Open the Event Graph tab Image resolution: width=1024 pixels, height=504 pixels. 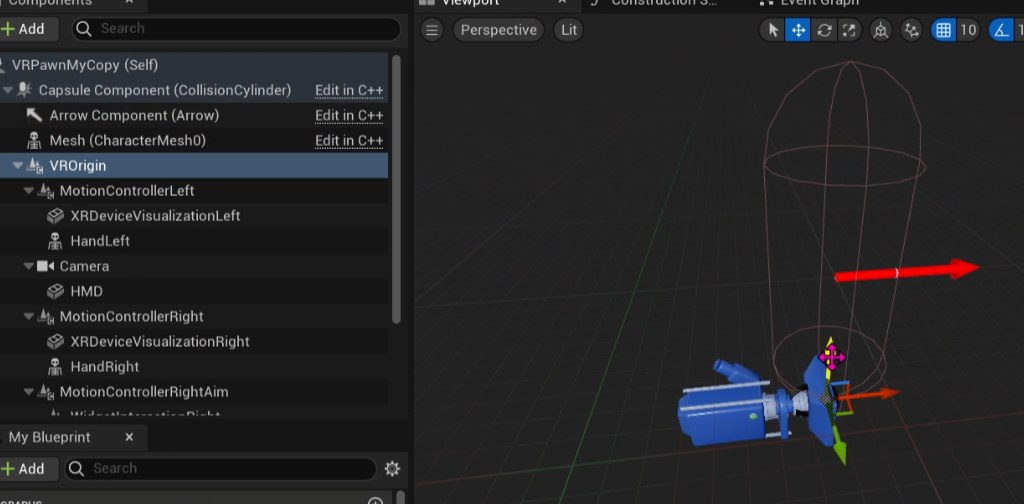(x=820, y=3)
